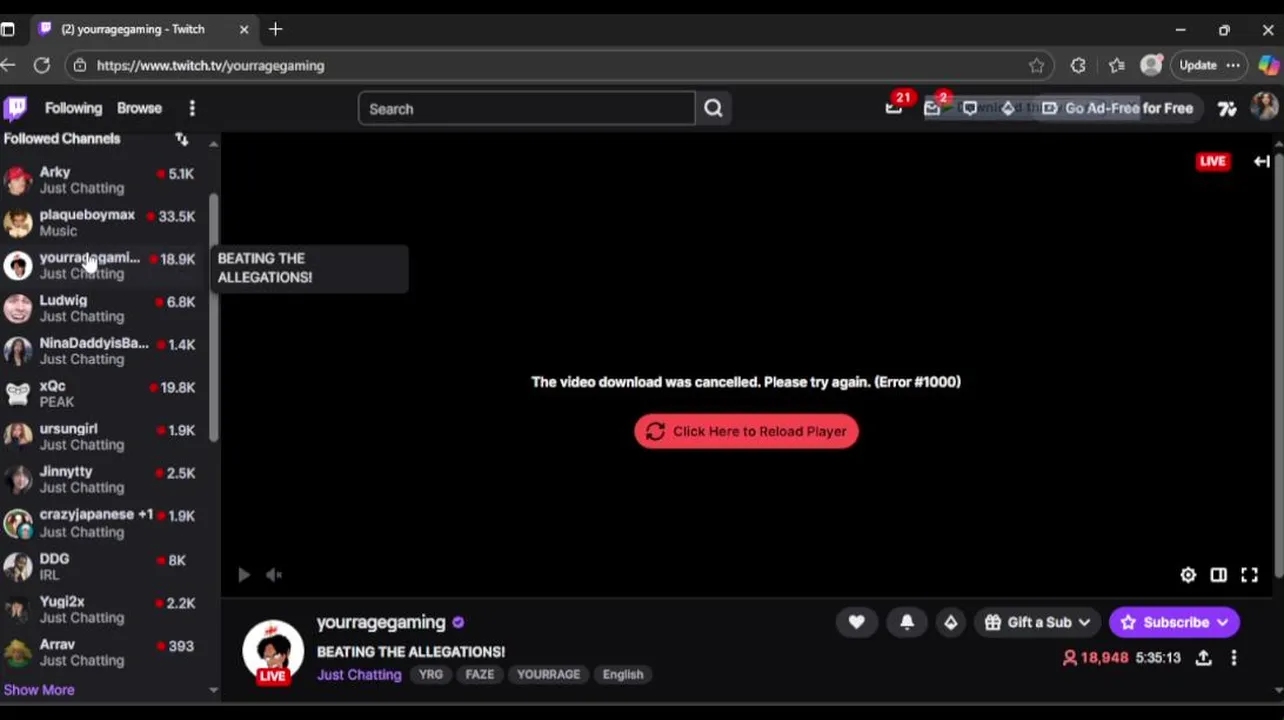Toggle theatre mode

coord(1218,575)
